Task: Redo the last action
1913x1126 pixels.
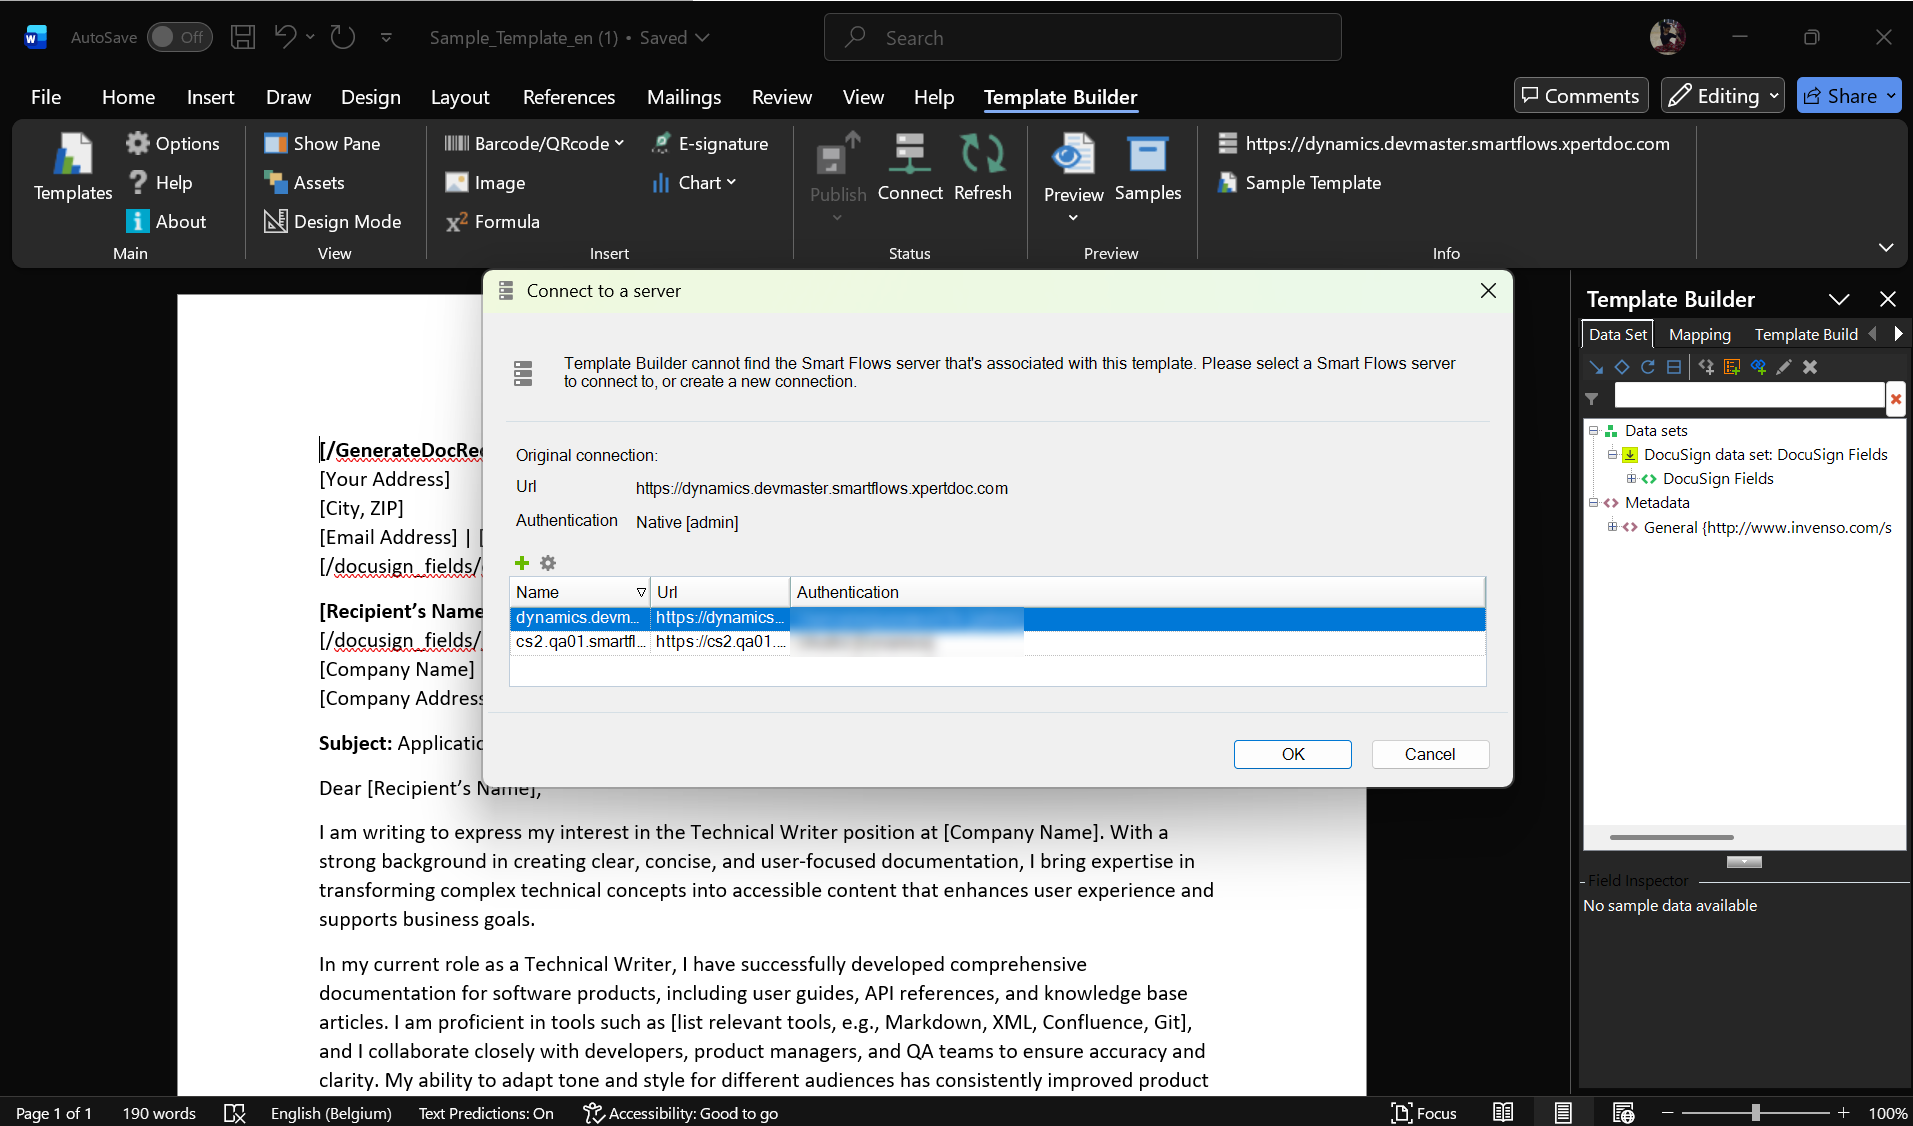Action: (343, 37)
